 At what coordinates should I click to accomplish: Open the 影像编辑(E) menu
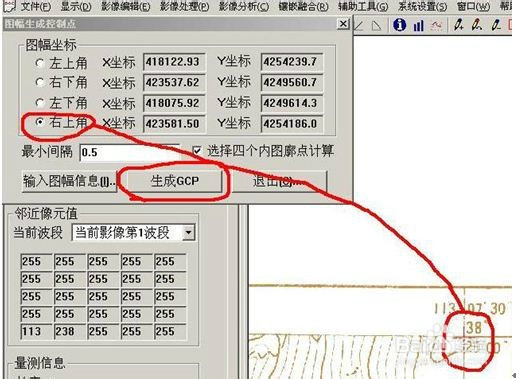pos(126,6)
